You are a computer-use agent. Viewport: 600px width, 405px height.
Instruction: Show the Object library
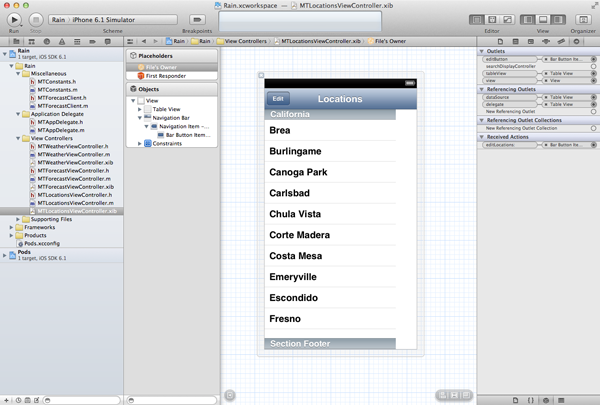[x=546, y=400]
